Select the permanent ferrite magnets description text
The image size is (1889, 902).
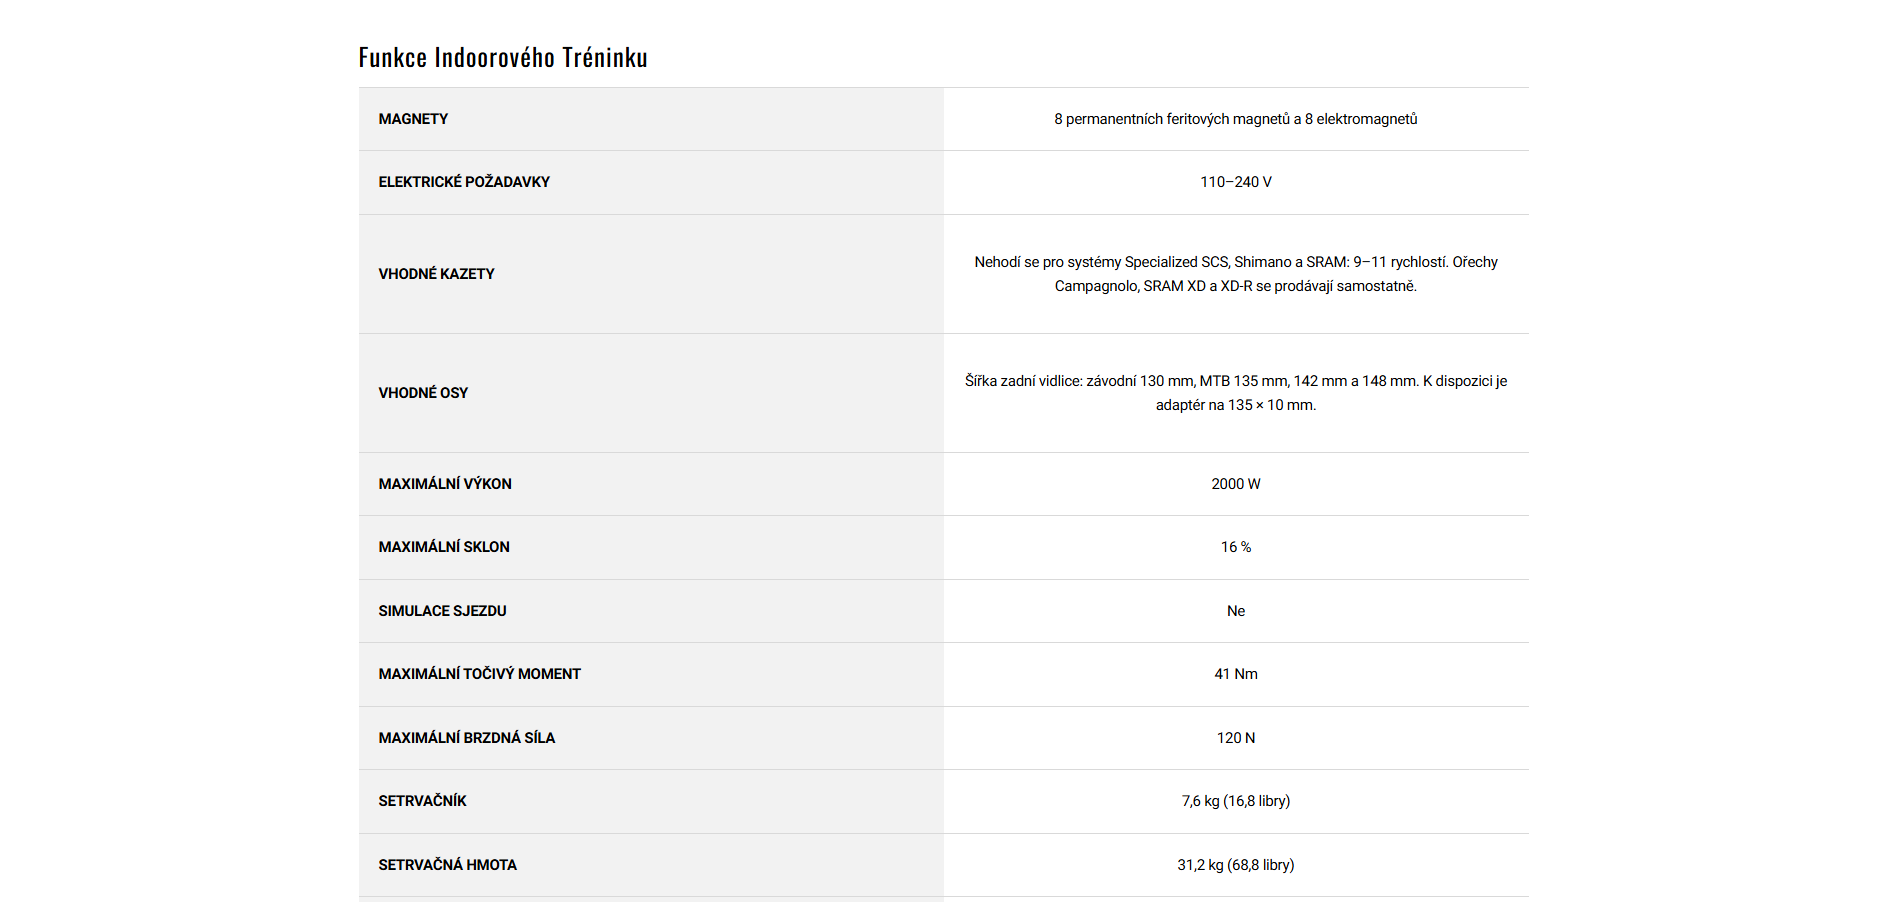tap(1235, 119)
